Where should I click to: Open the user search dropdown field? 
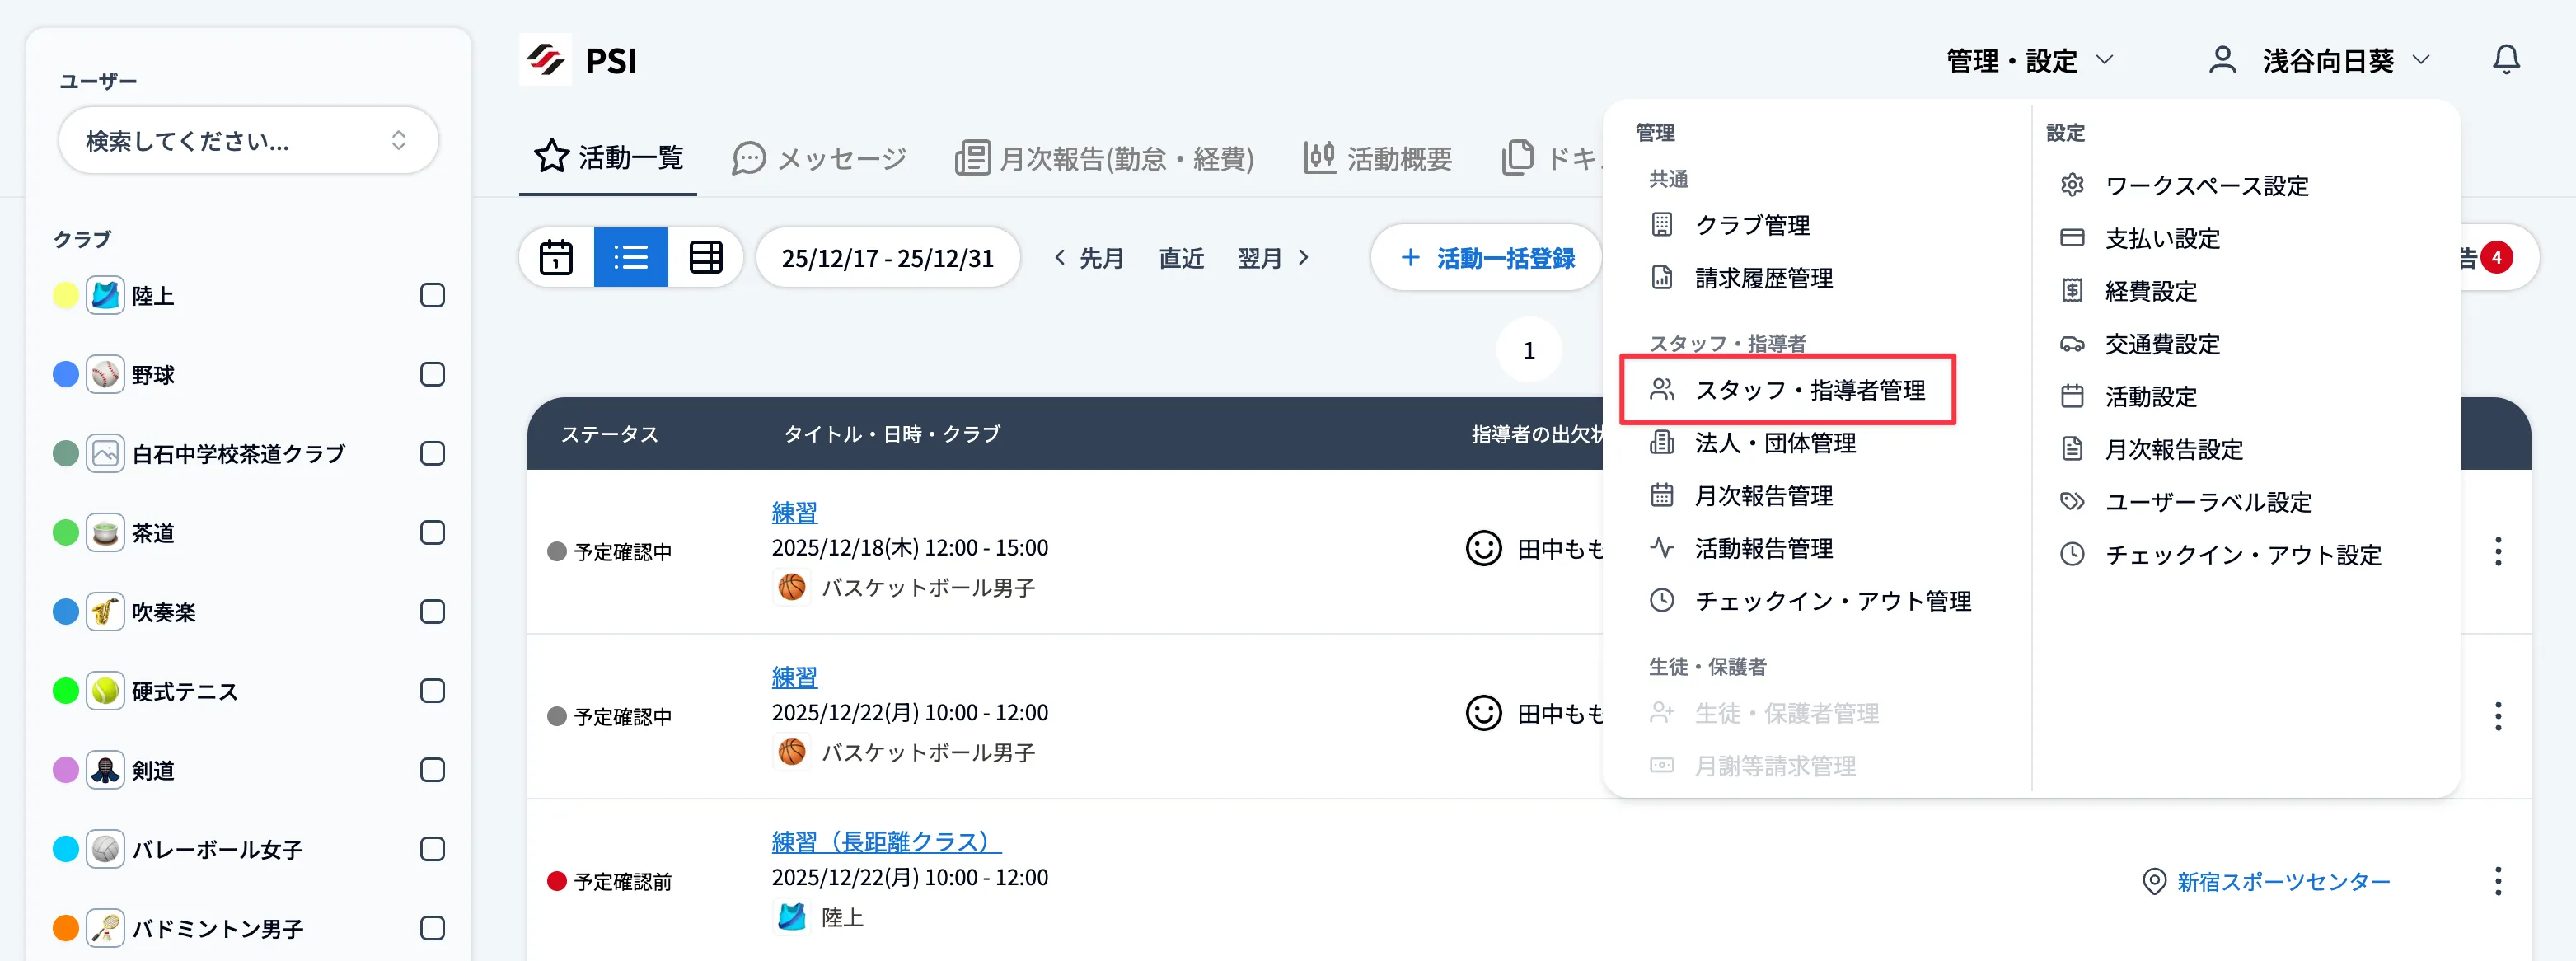(248, 140)
